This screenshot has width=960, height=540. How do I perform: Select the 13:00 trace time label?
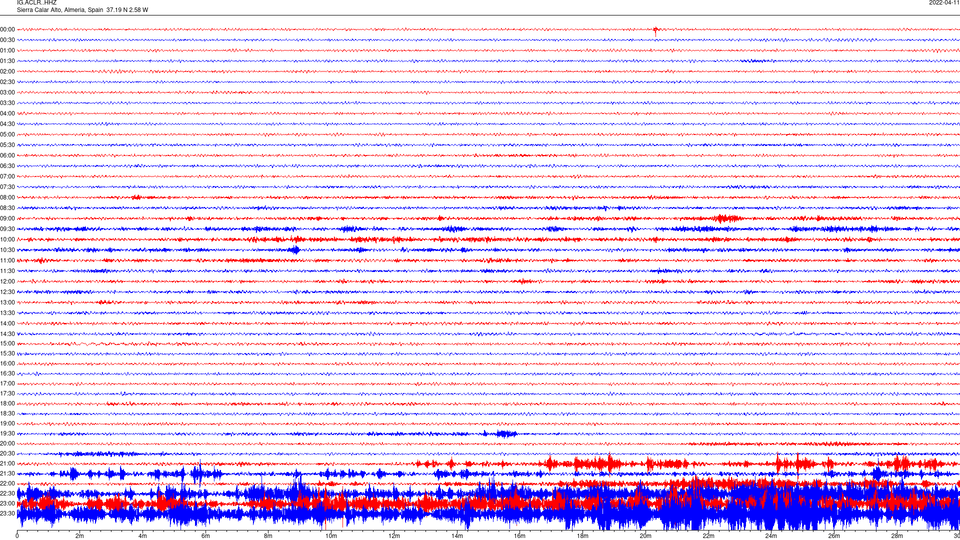7,302
